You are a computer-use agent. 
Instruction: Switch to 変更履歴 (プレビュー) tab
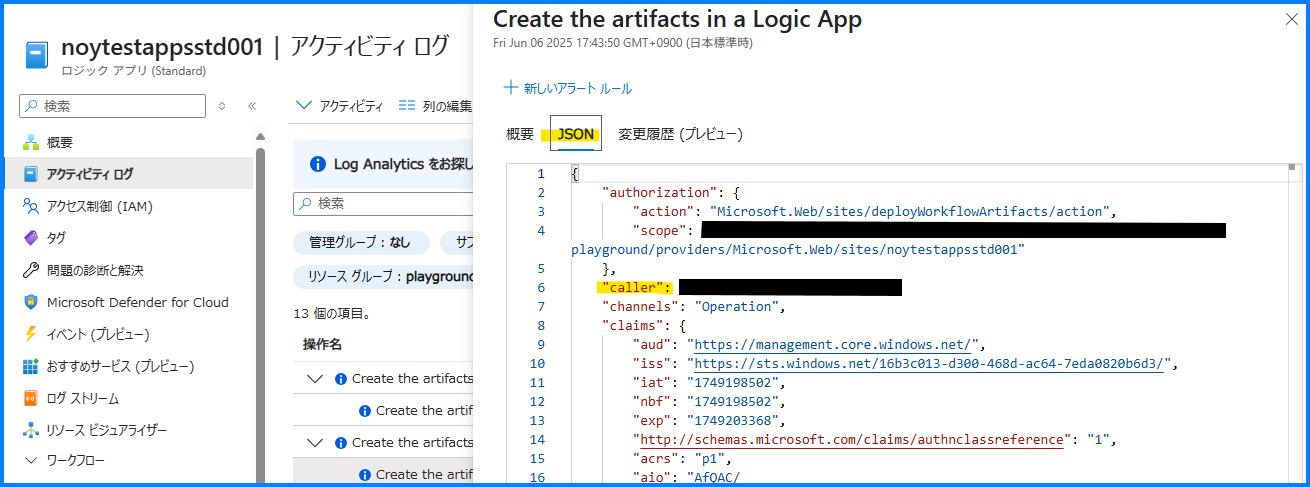tap(680, 134)
